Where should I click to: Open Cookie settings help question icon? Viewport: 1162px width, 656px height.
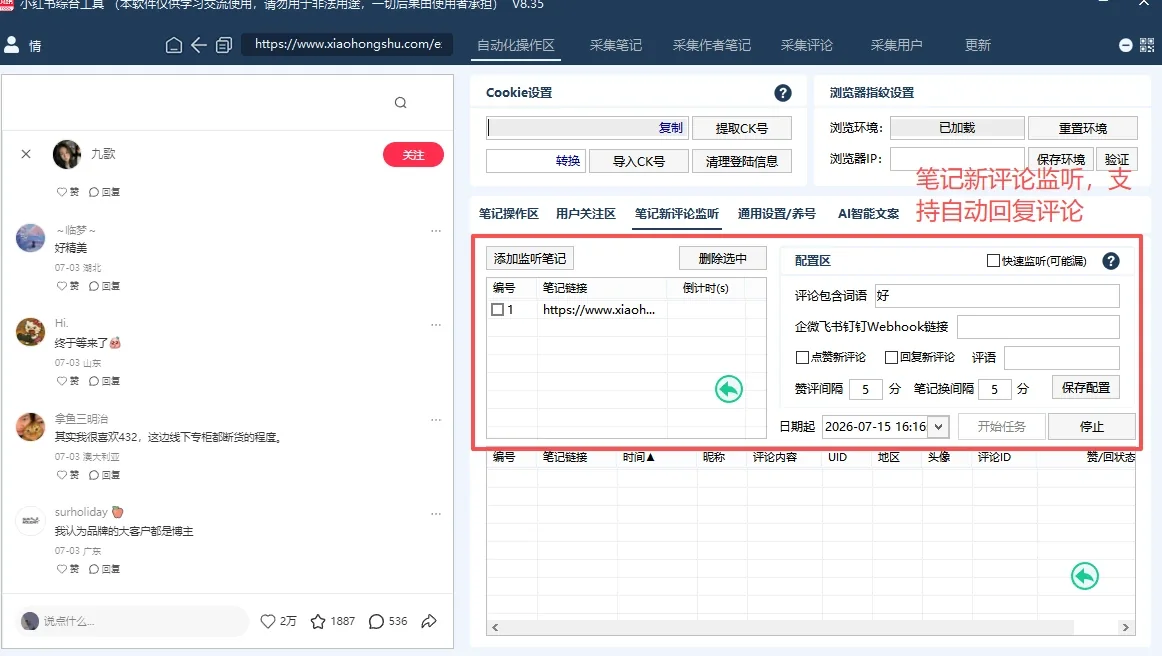[783, 93]
